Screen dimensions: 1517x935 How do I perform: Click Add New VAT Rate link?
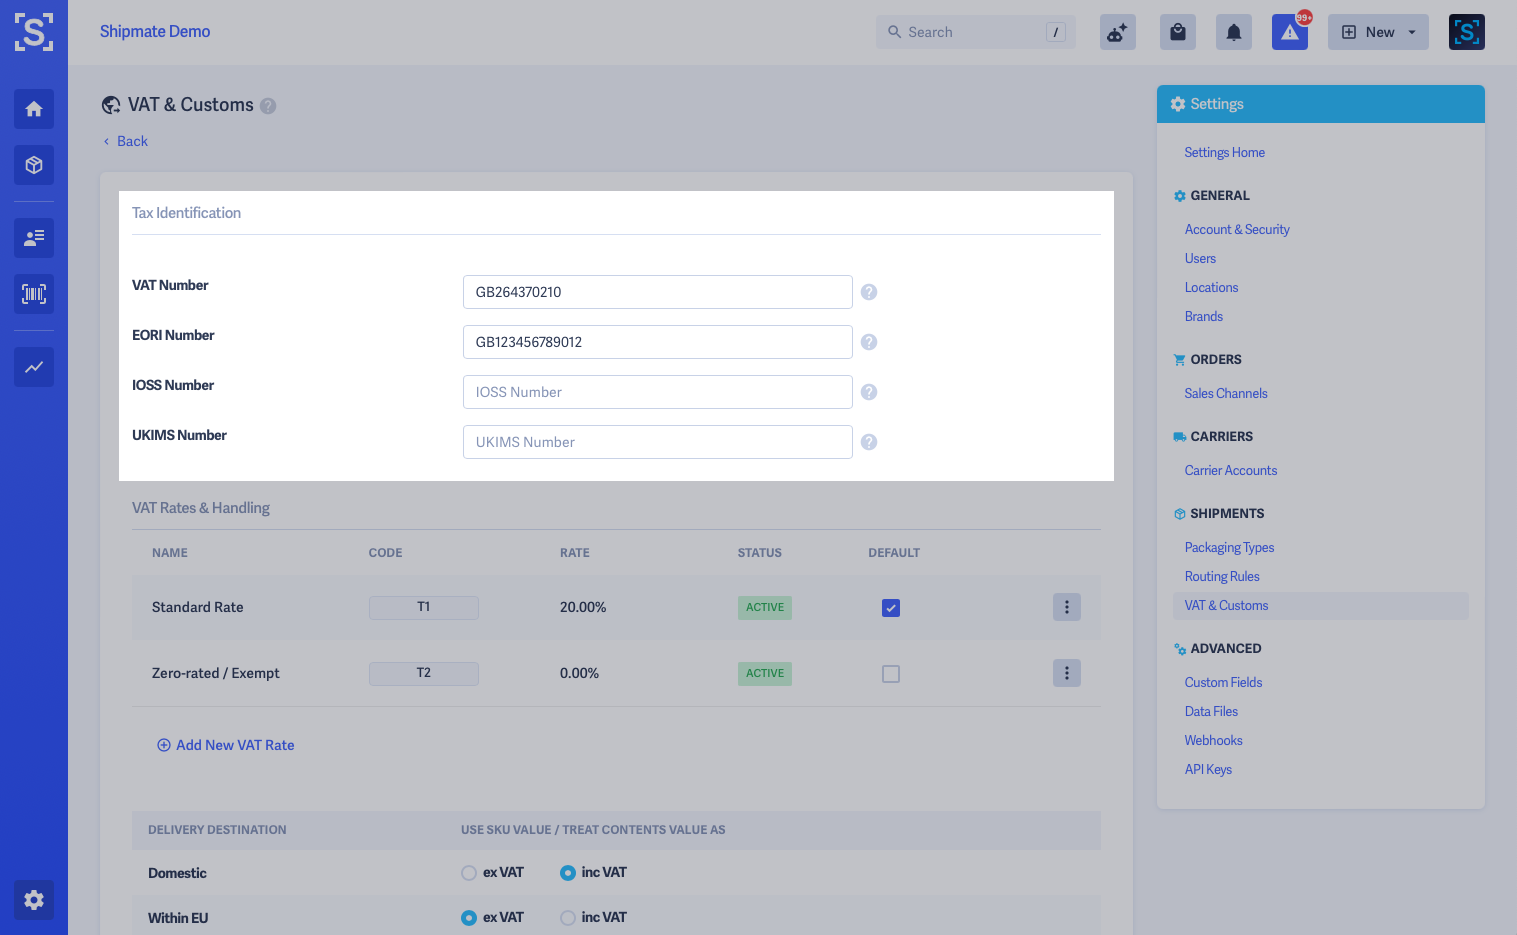[226, 745]
